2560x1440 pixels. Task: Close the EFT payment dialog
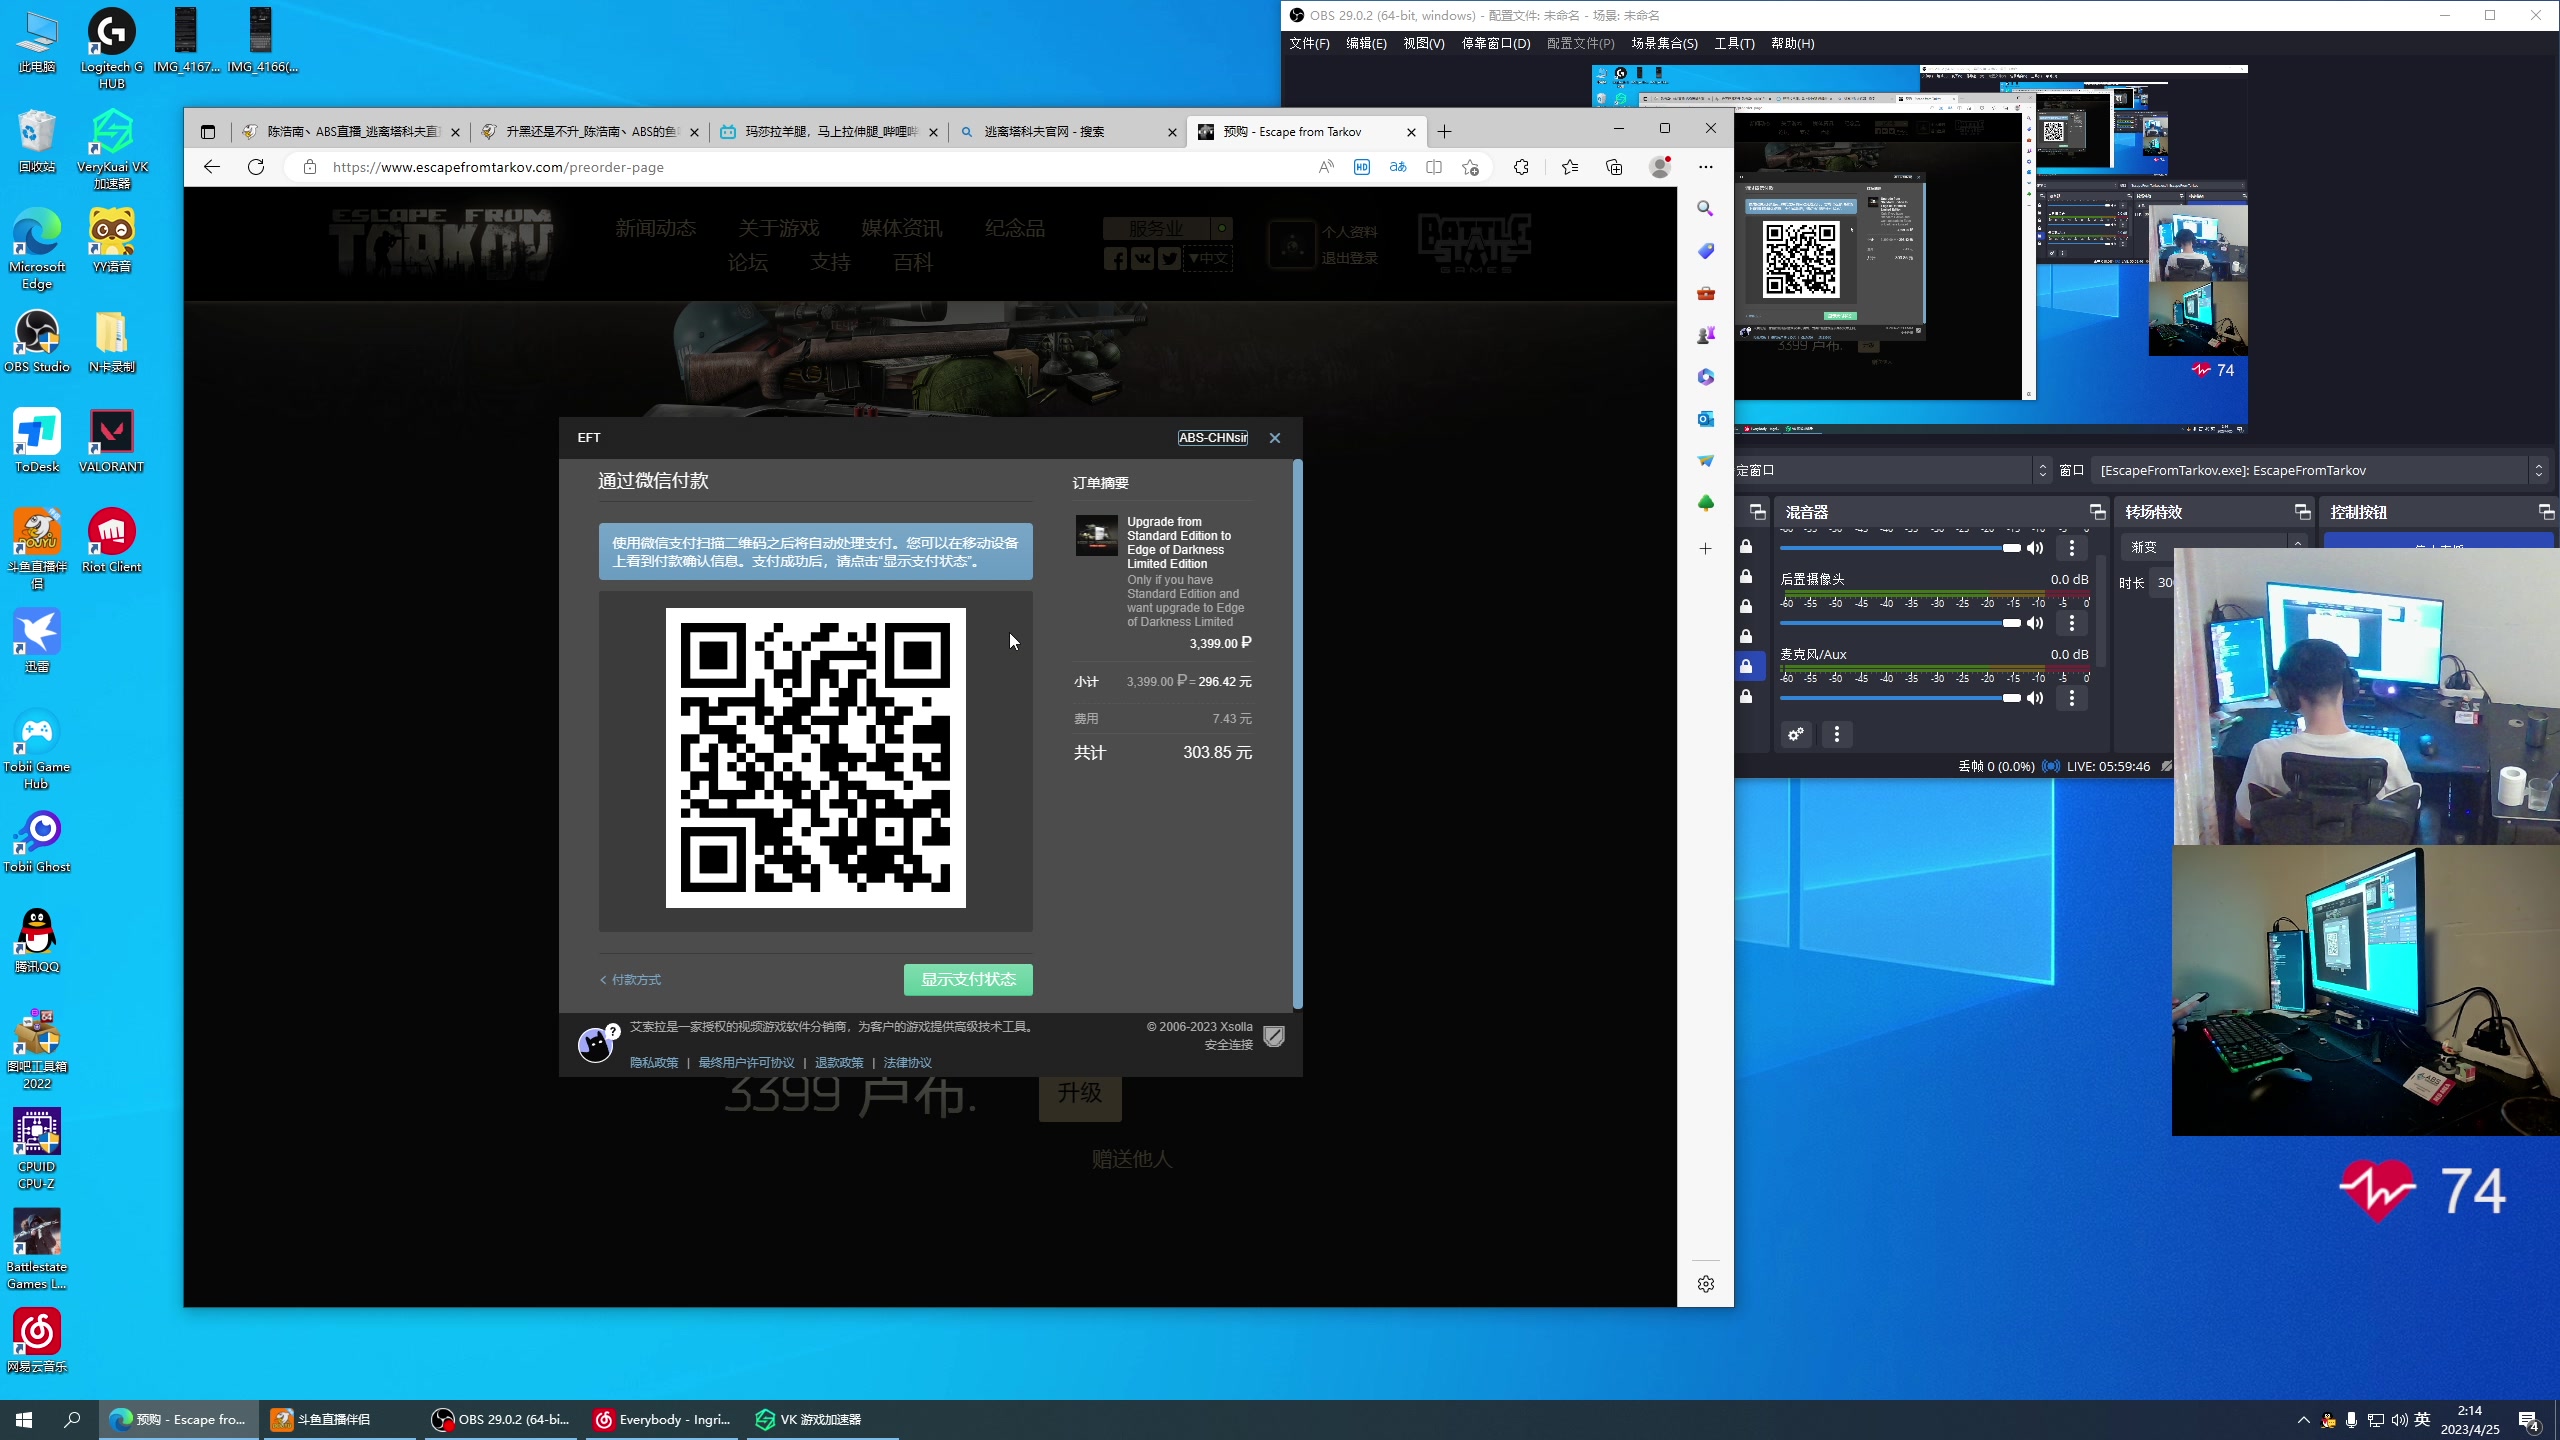point(1275,438)
